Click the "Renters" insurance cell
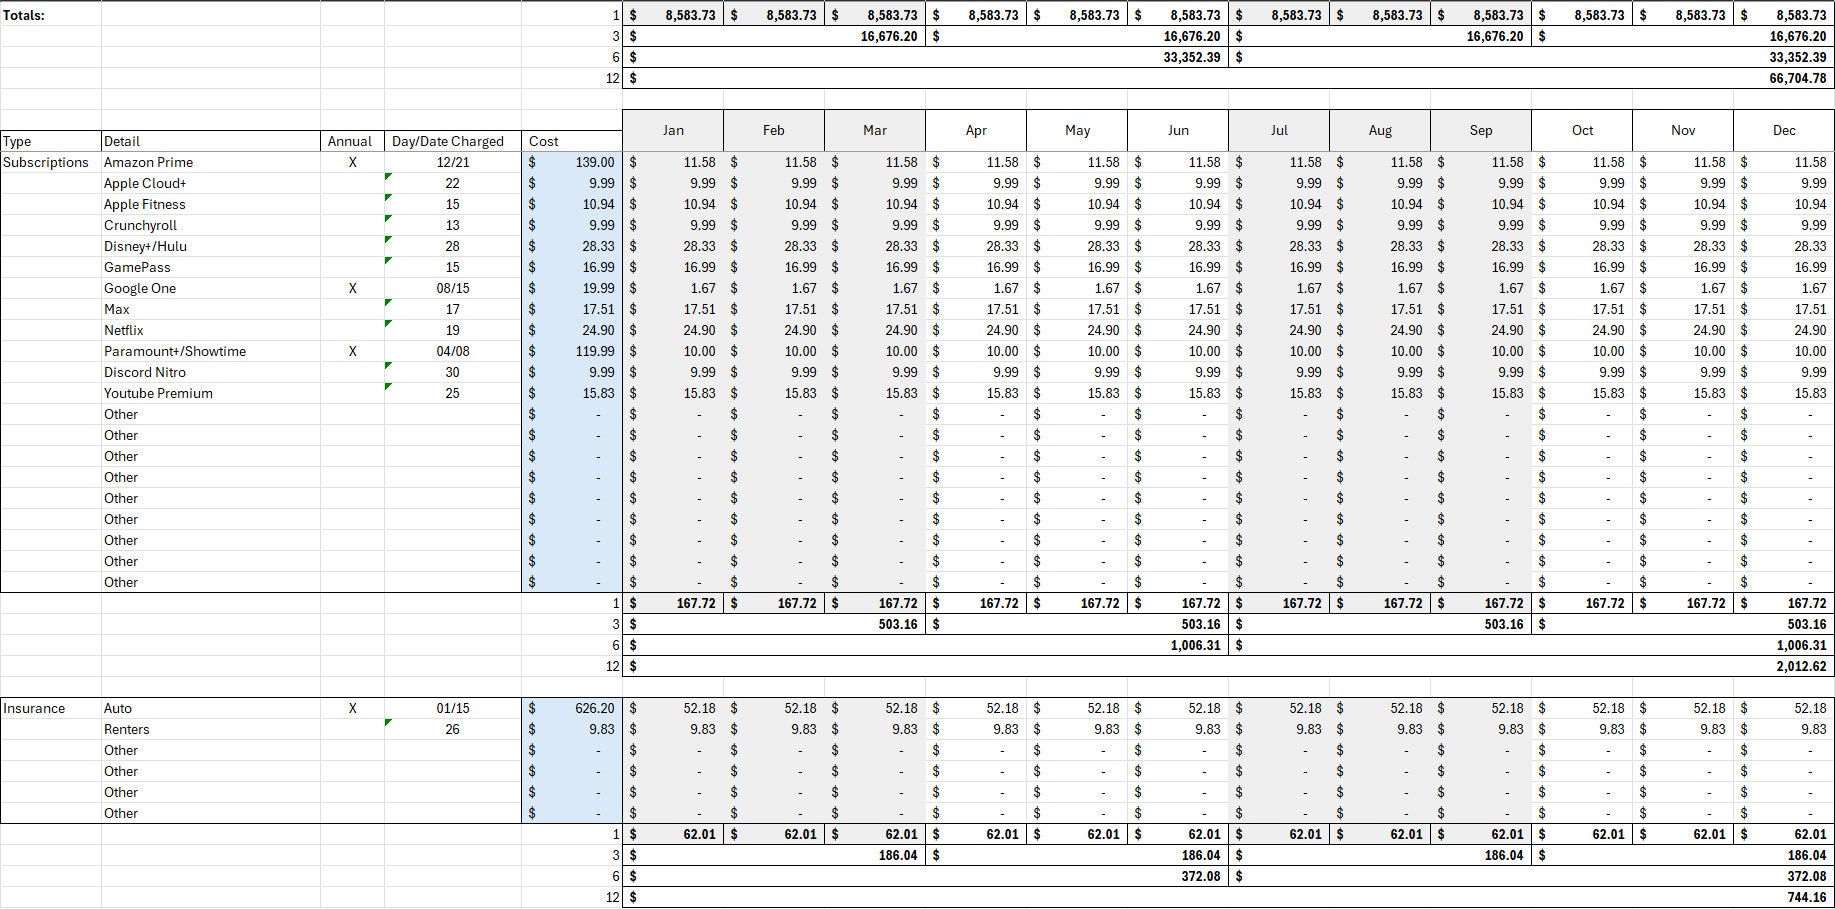Image resolution: width=1835 pixels, height=909 pixels. [x=210, y=729]
